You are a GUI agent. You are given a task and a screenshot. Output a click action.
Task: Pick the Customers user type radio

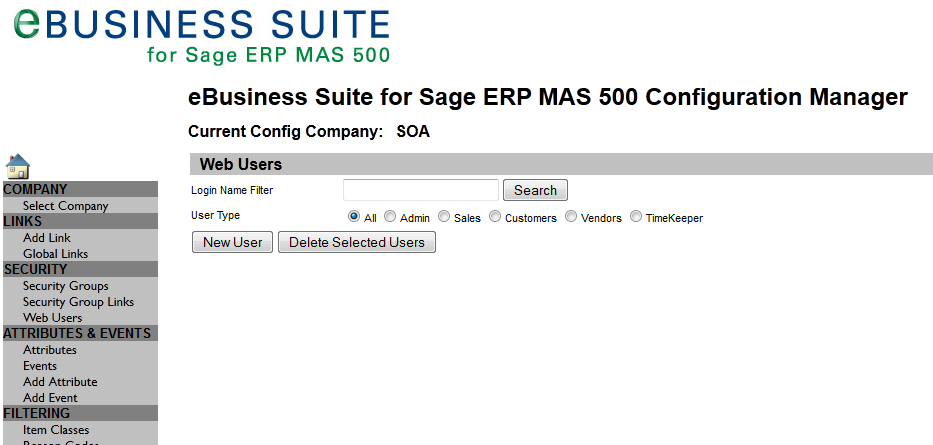[495, 217]
